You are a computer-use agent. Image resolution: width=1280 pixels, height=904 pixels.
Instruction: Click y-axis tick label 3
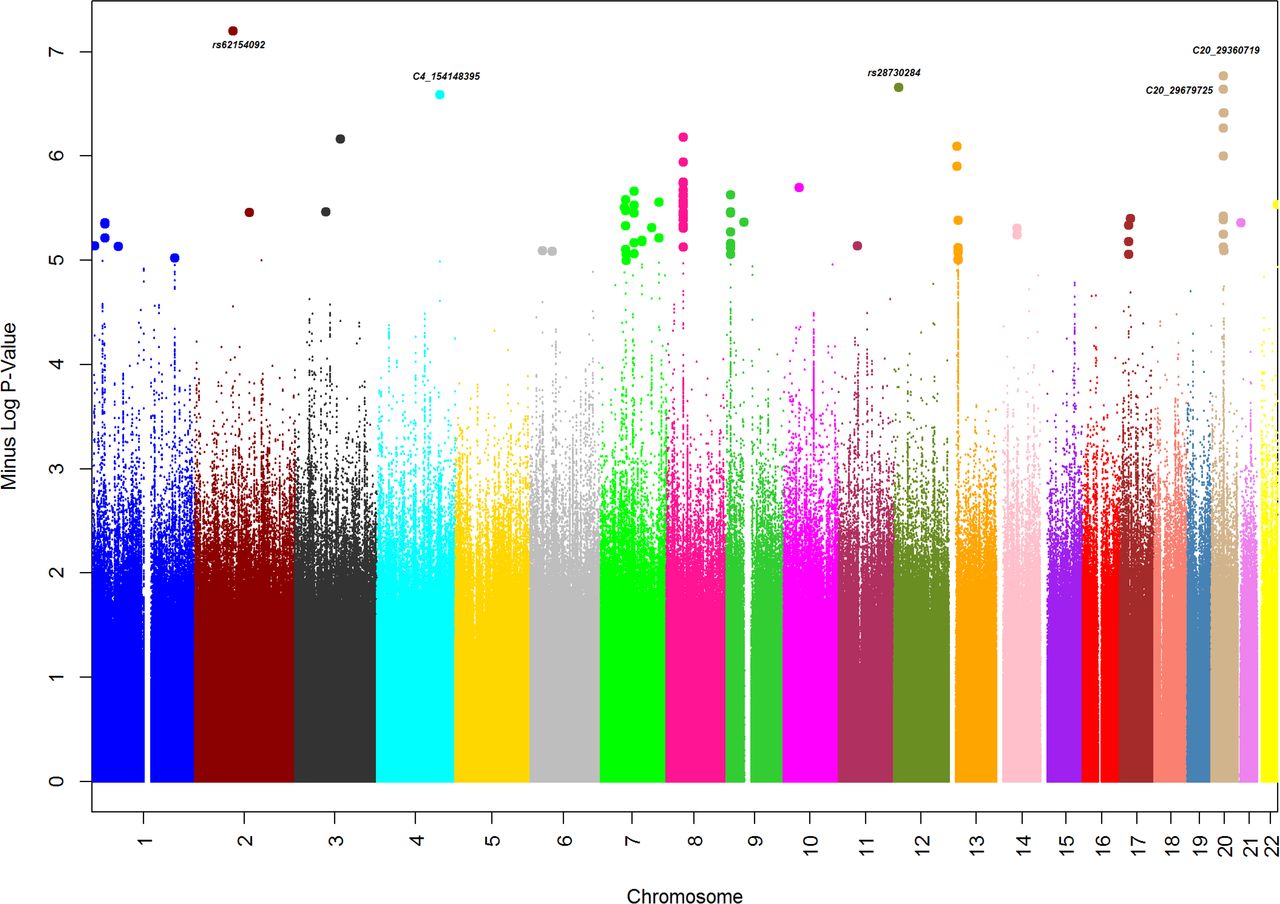tap(58, 468)
